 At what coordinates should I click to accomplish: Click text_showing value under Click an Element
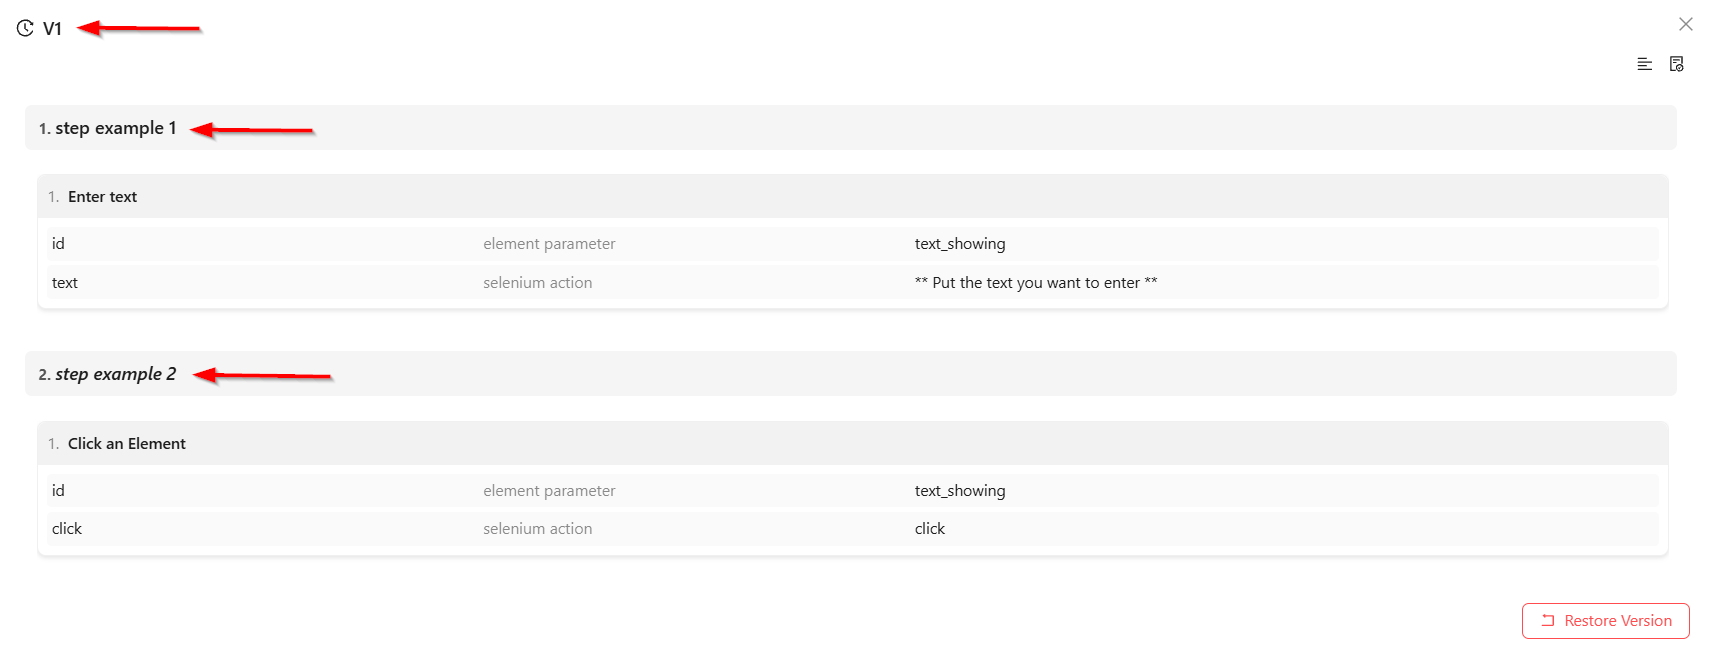pos(960,491)
